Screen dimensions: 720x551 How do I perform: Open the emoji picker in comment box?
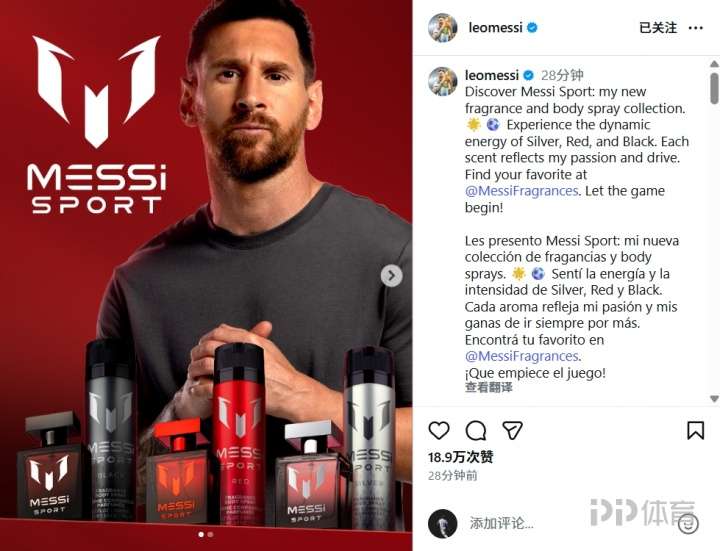pyautogui.click(x=688, y=523)
